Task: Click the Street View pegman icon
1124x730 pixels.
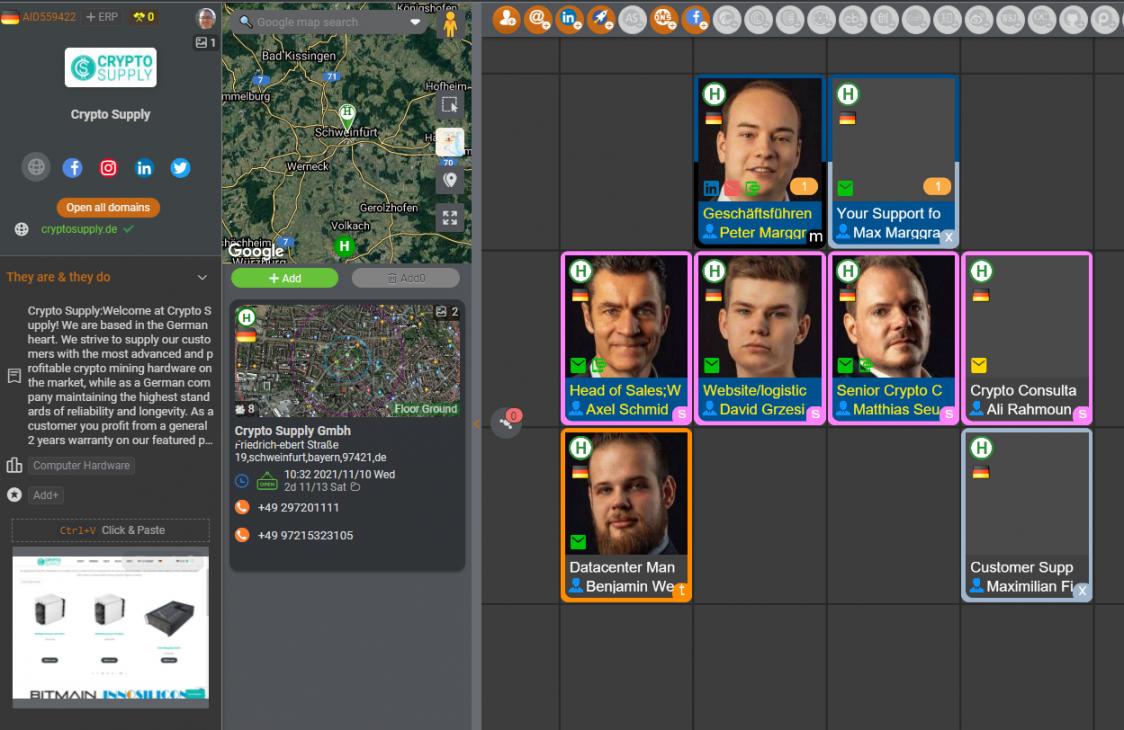Action: click(x=450, y=23)
